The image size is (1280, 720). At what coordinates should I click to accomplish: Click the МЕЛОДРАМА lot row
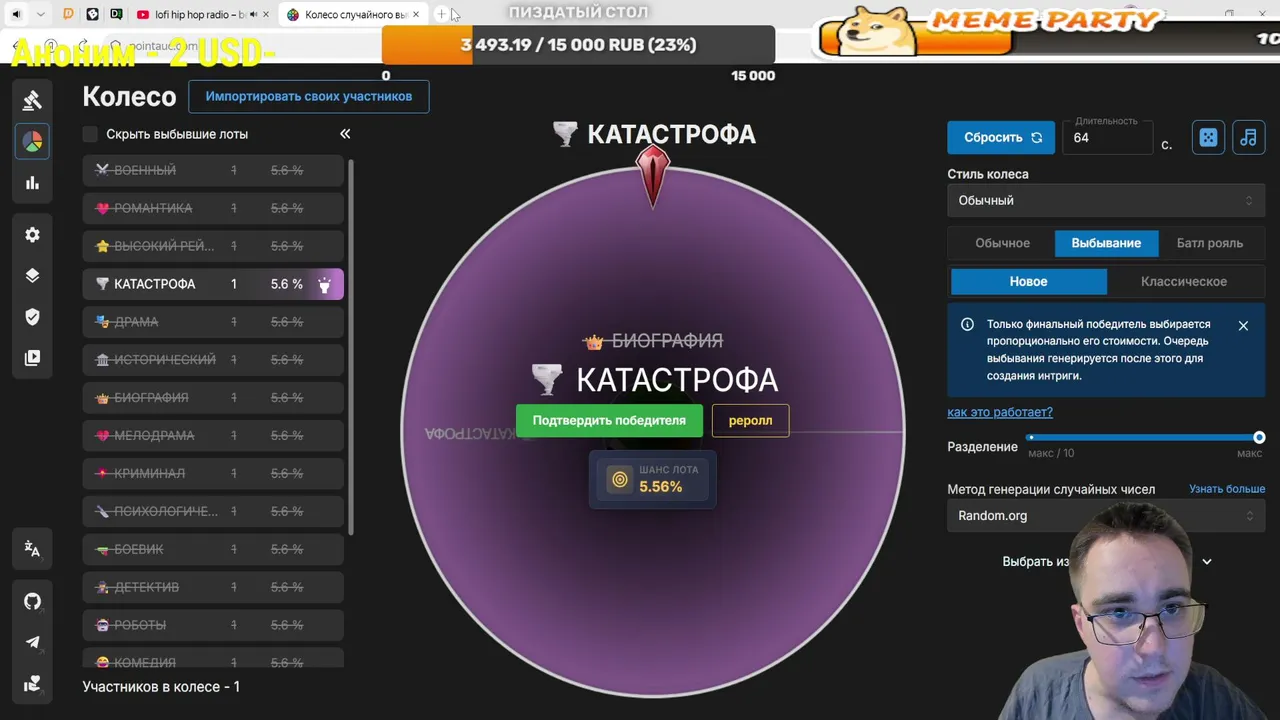pyautogui.click(x=213, y=436)
